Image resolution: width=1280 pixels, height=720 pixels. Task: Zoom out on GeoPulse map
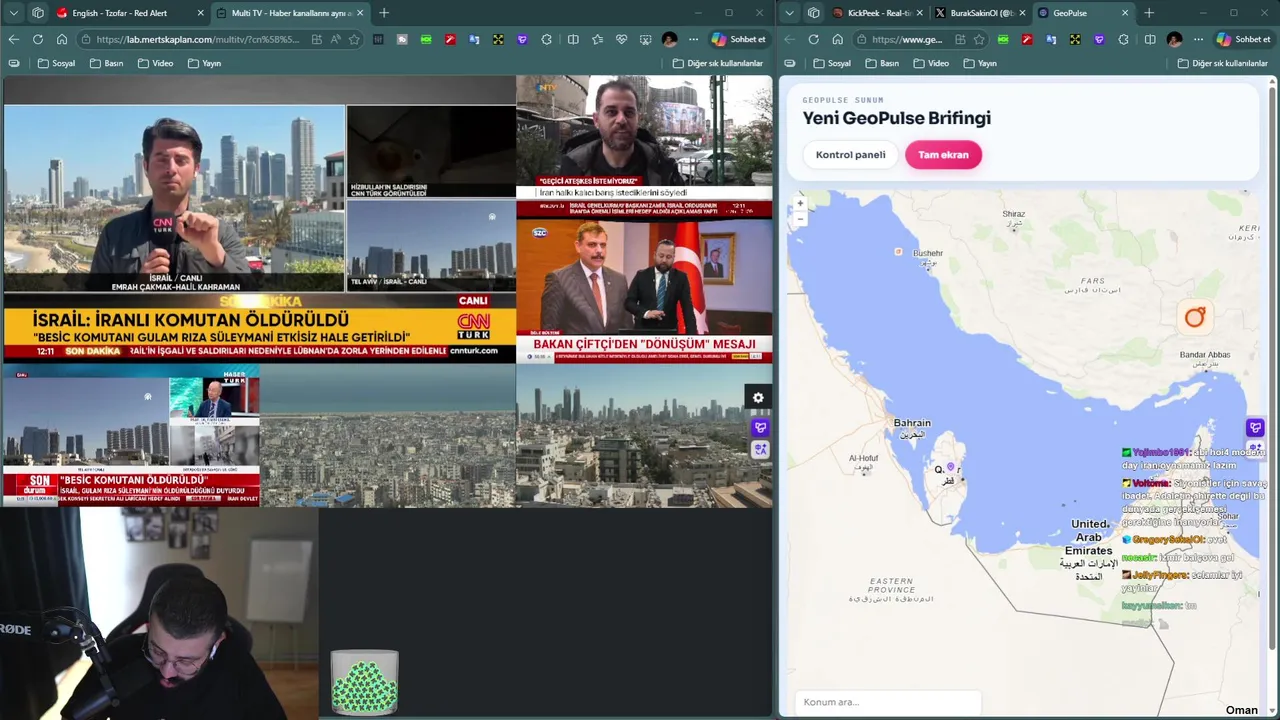pos(800,218)
